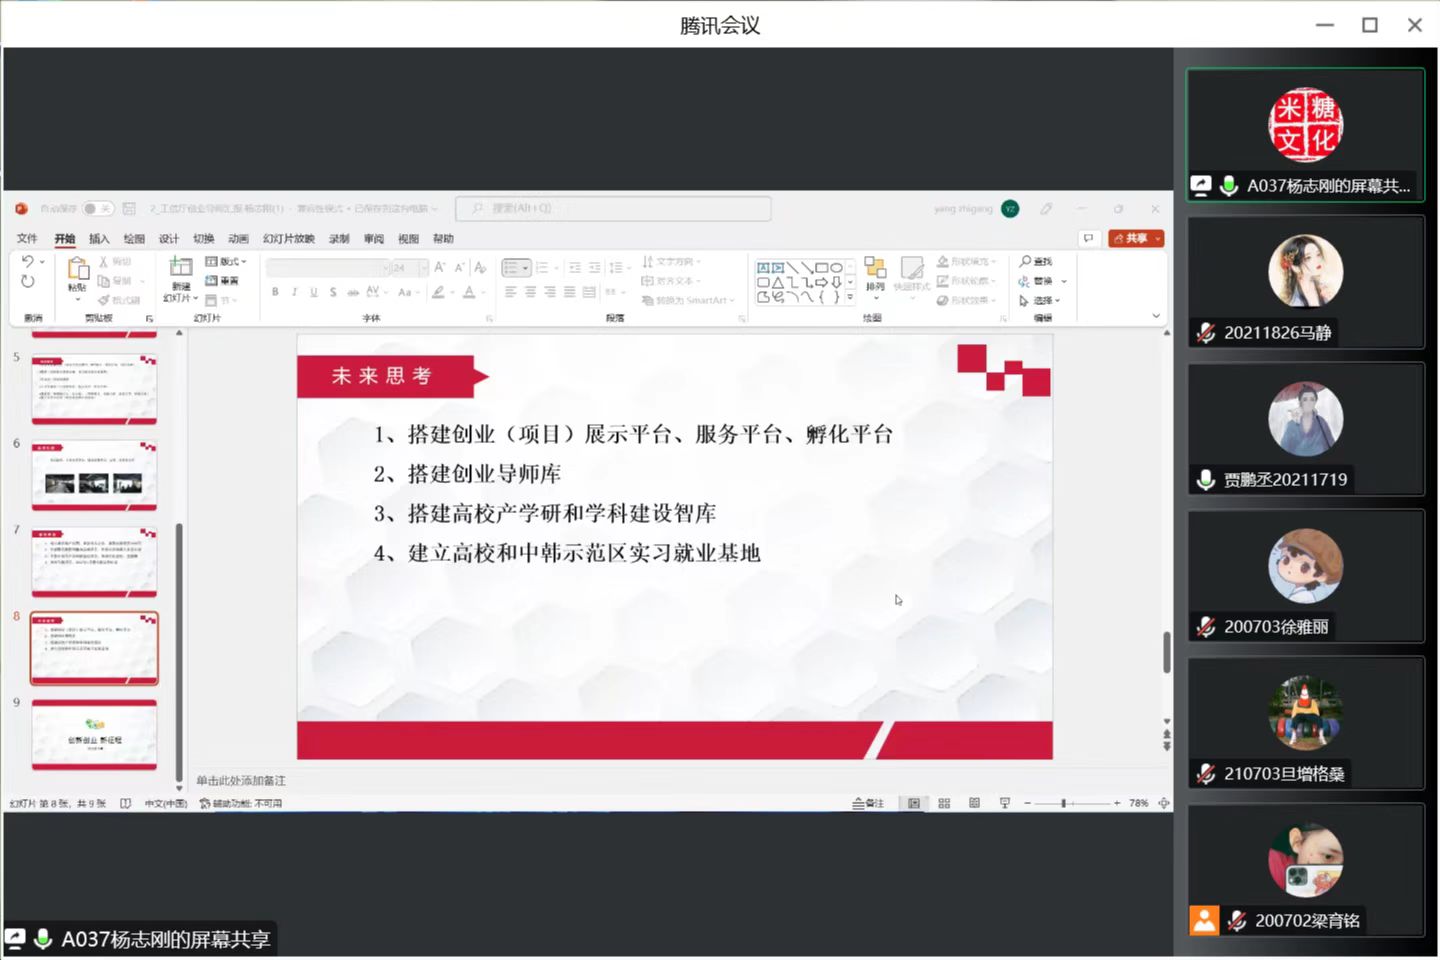Click the zoom slider in status bar

click(x=1064, y=803)
